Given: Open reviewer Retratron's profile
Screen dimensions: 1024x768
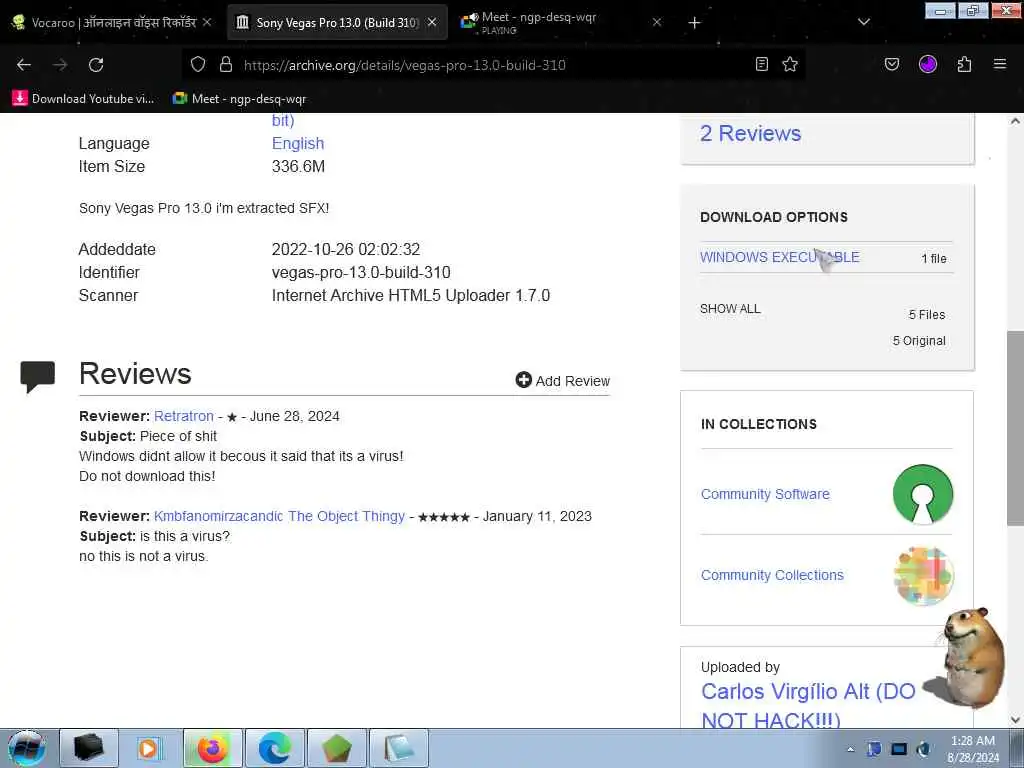Looking at the screenshot, I should tap(184, 416).
